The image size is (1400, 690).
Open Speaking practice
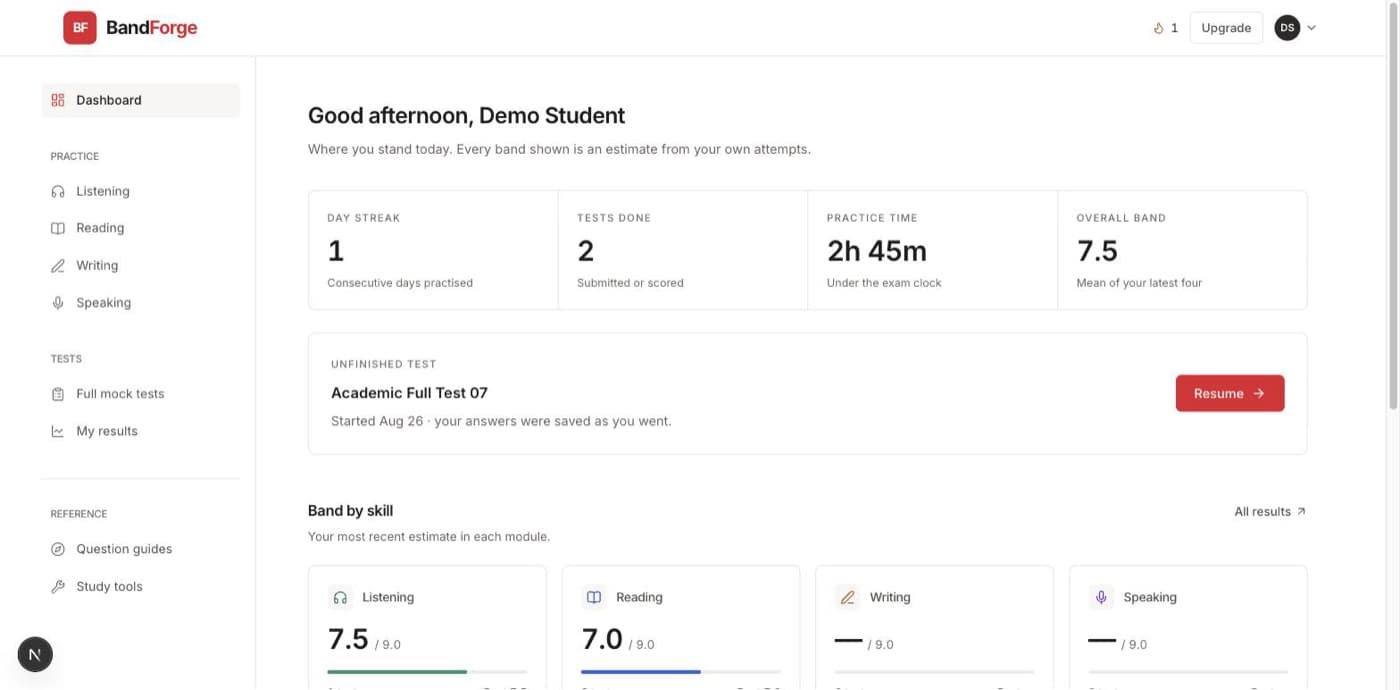pos(141,302)
